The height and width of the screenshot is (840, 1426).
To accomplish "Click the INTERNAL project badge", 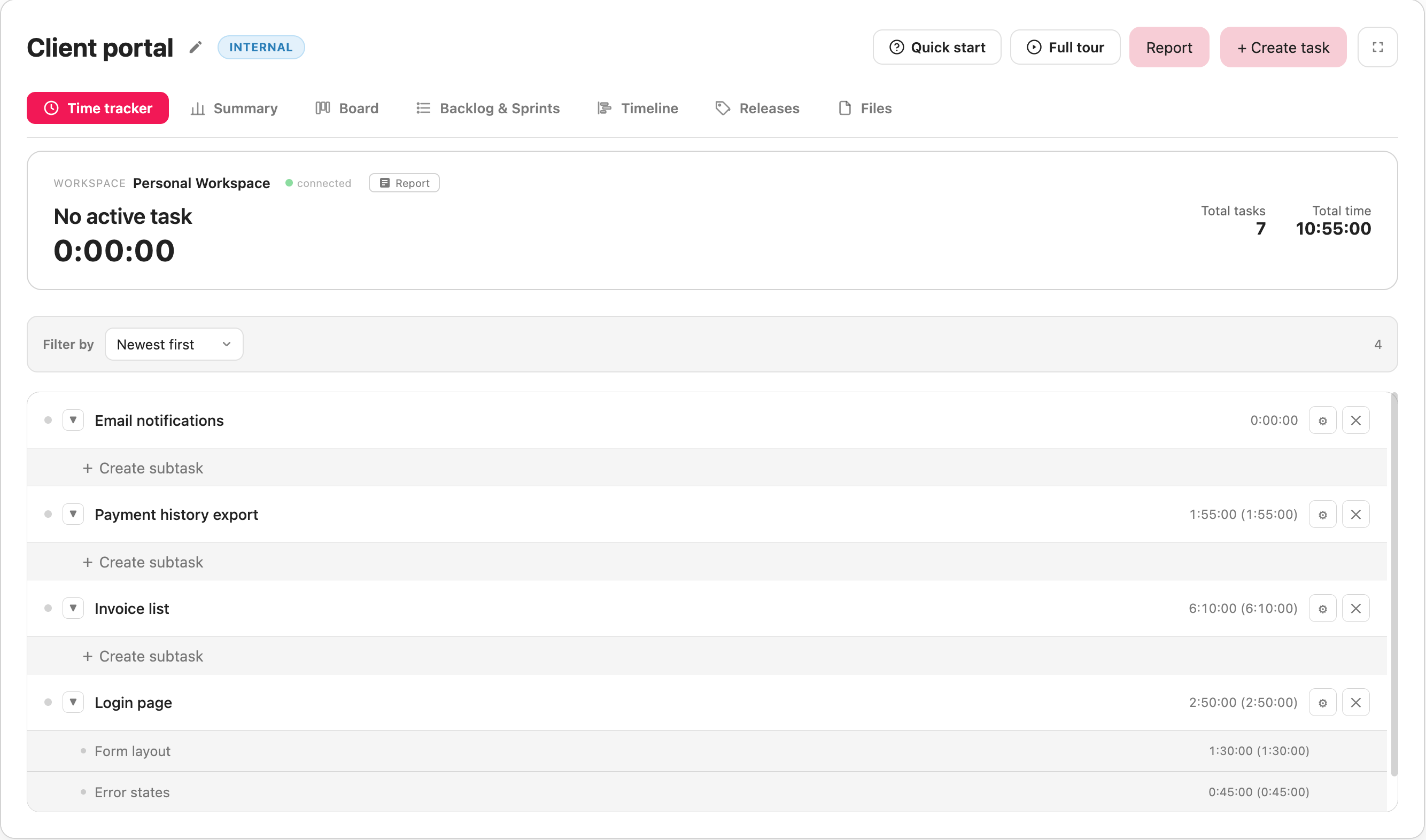I will [x=261, y=47].
